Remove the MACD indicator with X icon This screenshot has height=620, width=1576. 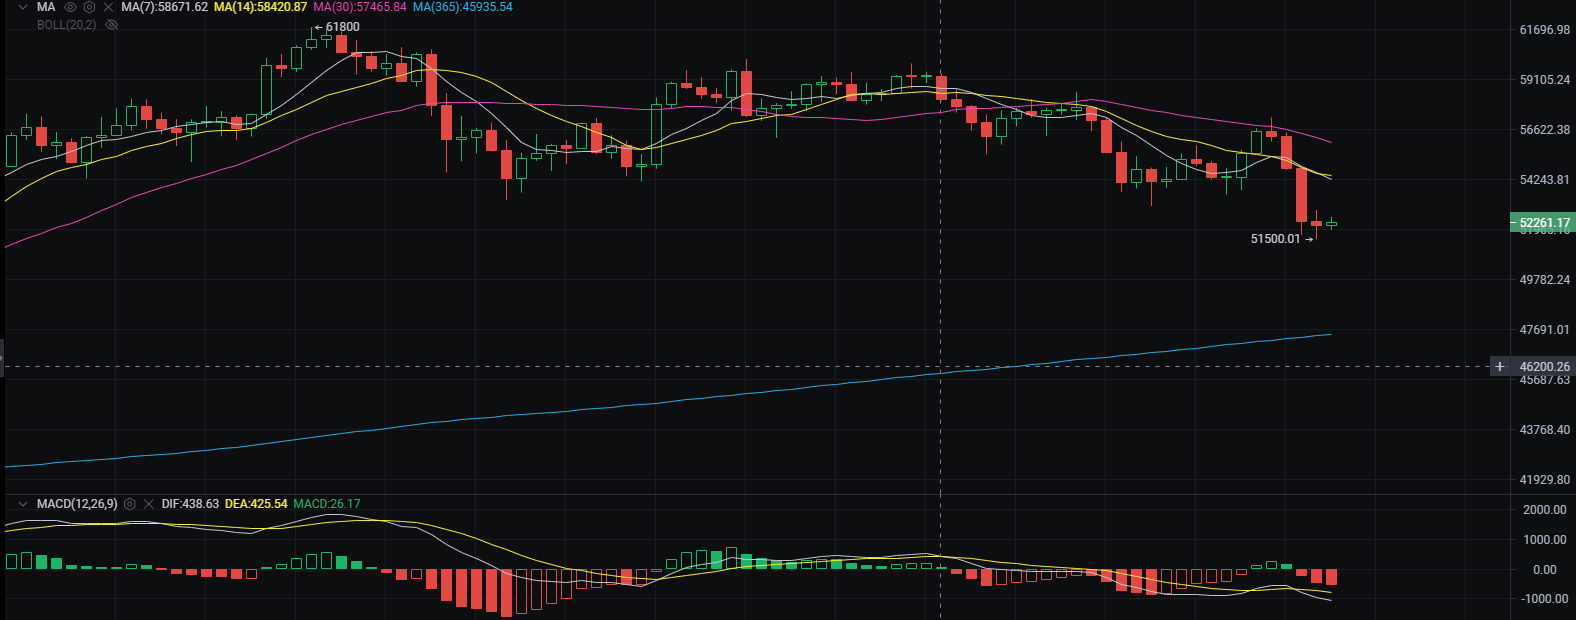[x=149, y=504]
